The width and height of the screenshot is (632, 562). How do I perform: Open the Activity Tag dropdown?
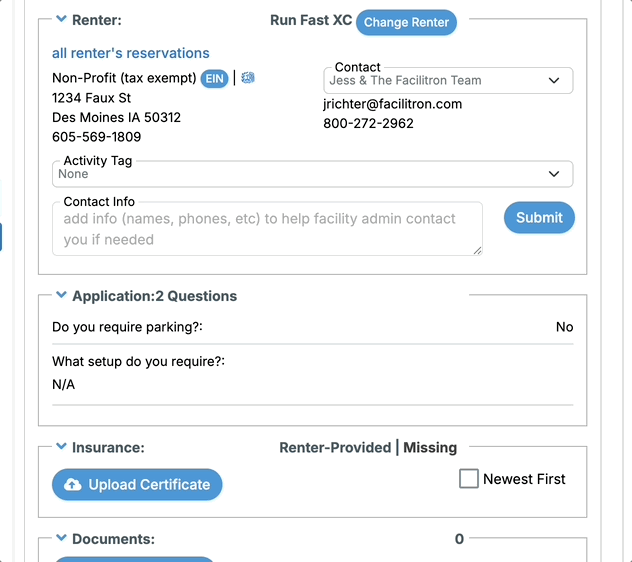click(x=312, y=174)
